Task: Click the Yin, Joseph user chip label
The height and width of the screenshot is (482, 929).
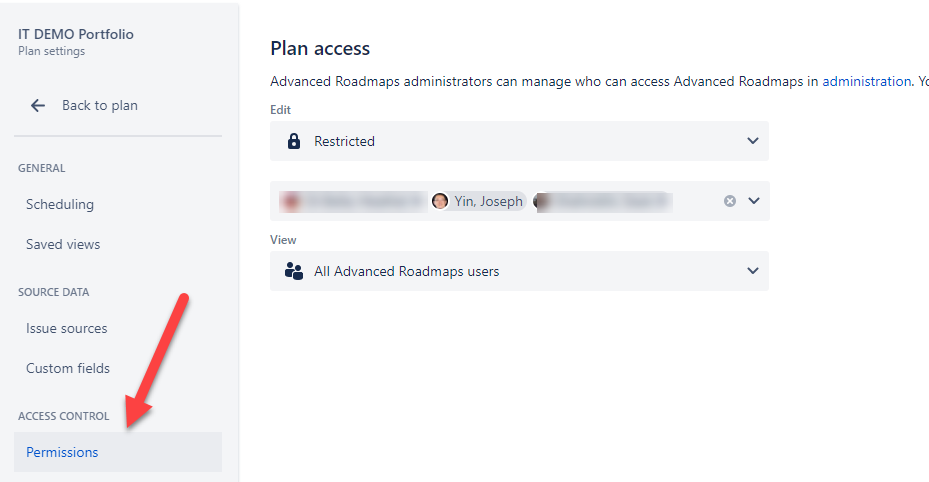Action: tap(488, 201)
